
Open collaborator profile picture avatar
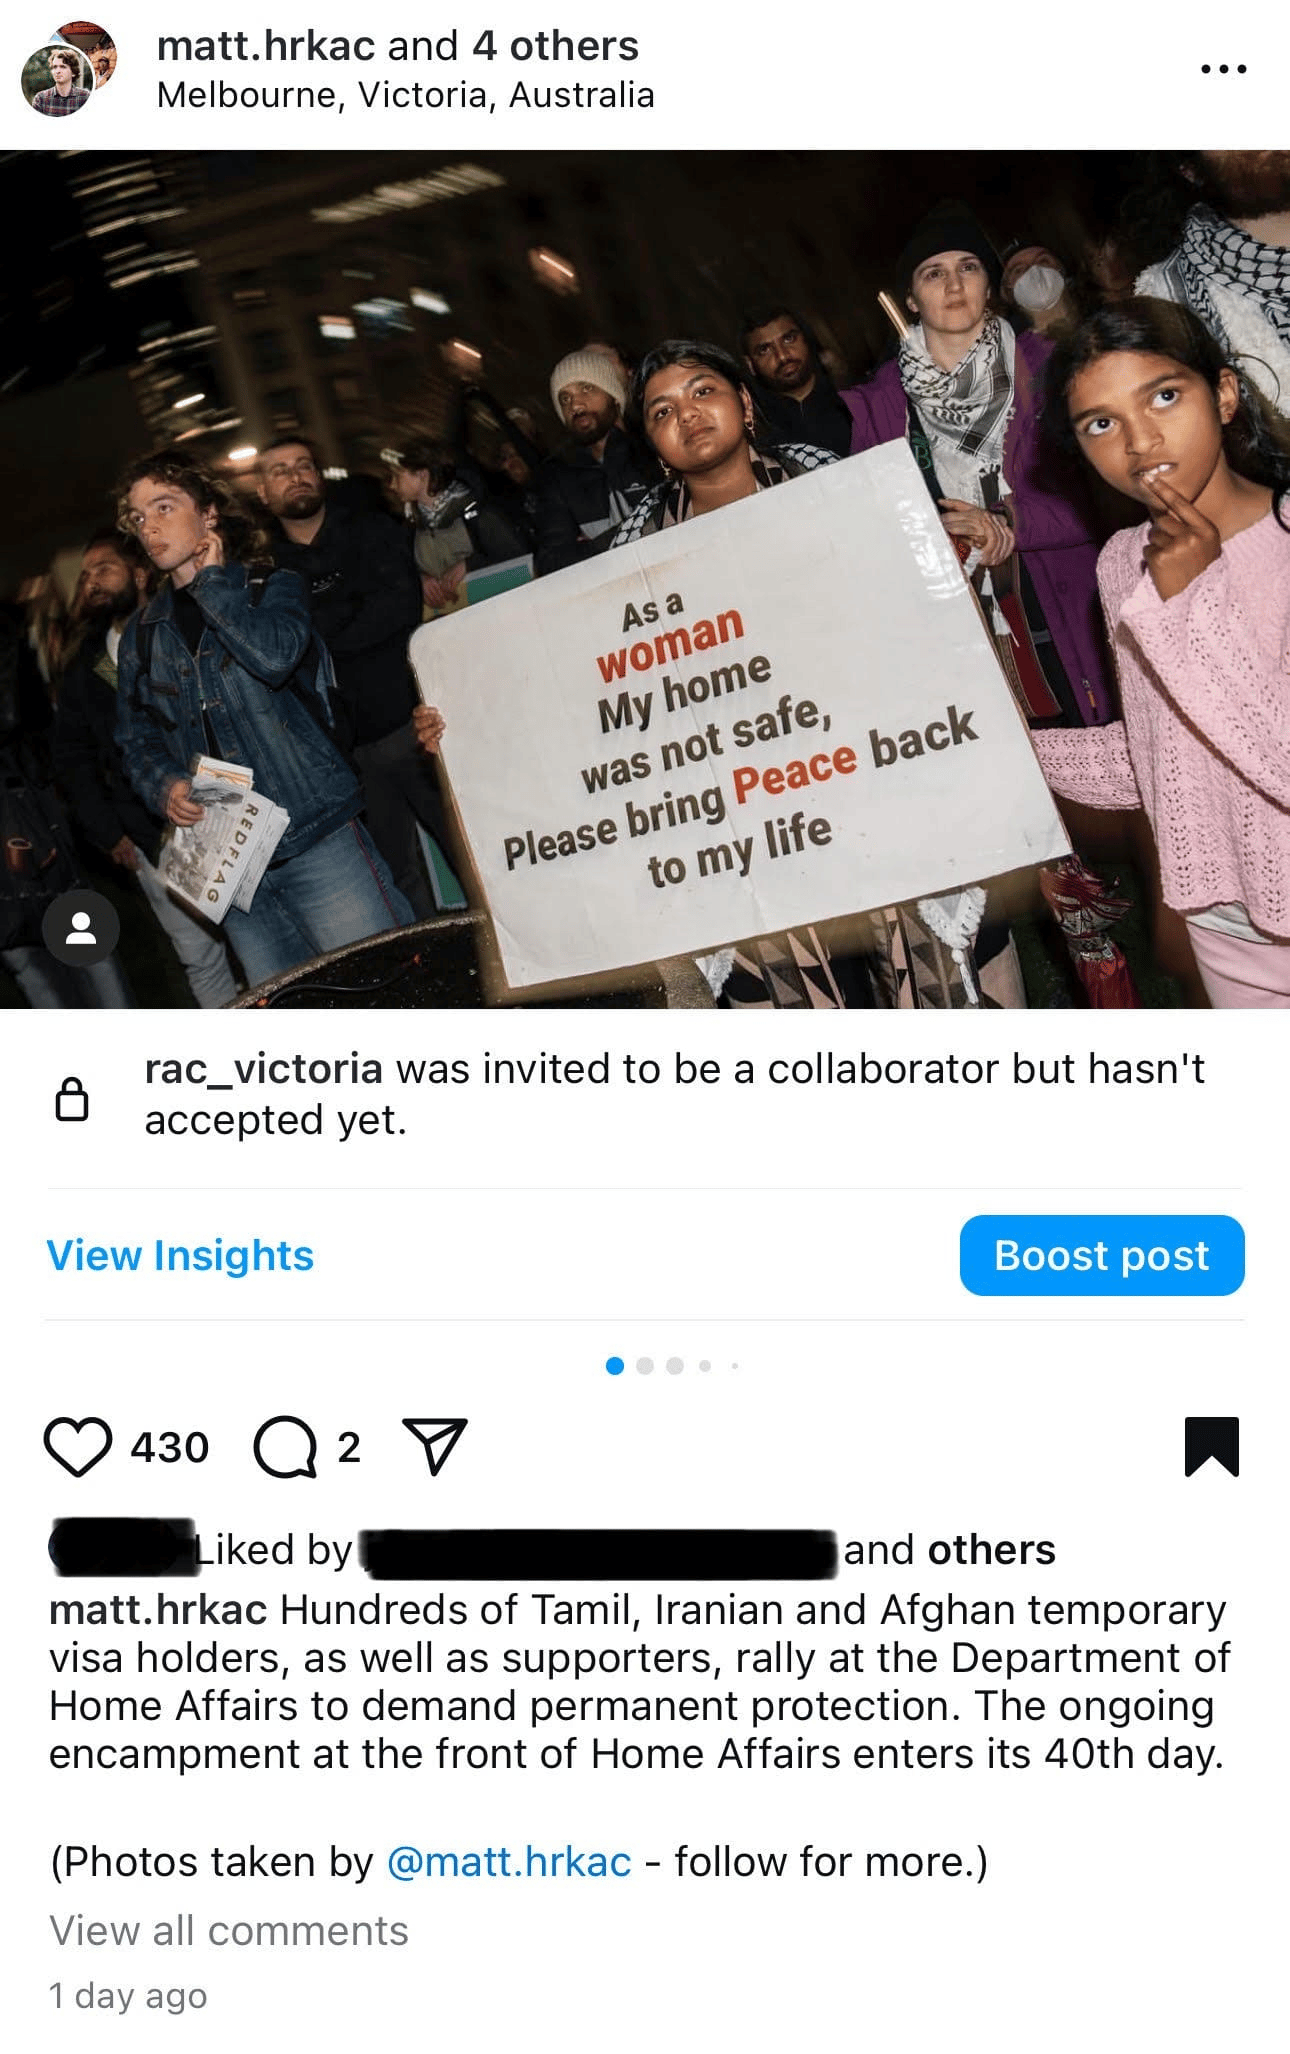(68, 69)
